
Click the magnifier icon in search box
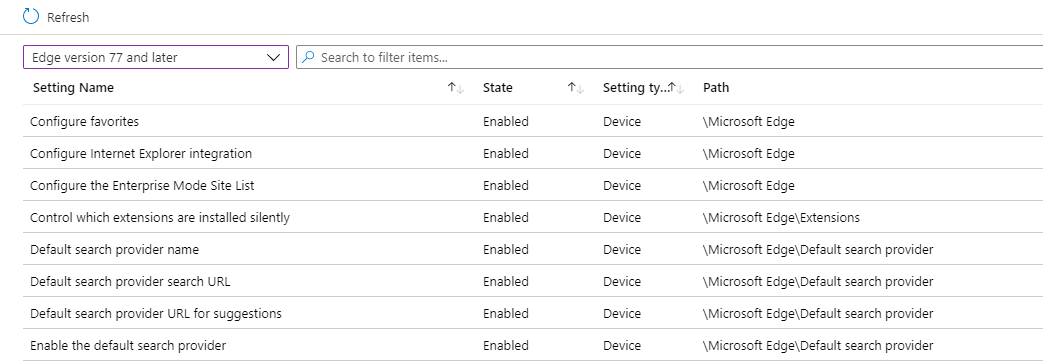click(x=307, y=57)
